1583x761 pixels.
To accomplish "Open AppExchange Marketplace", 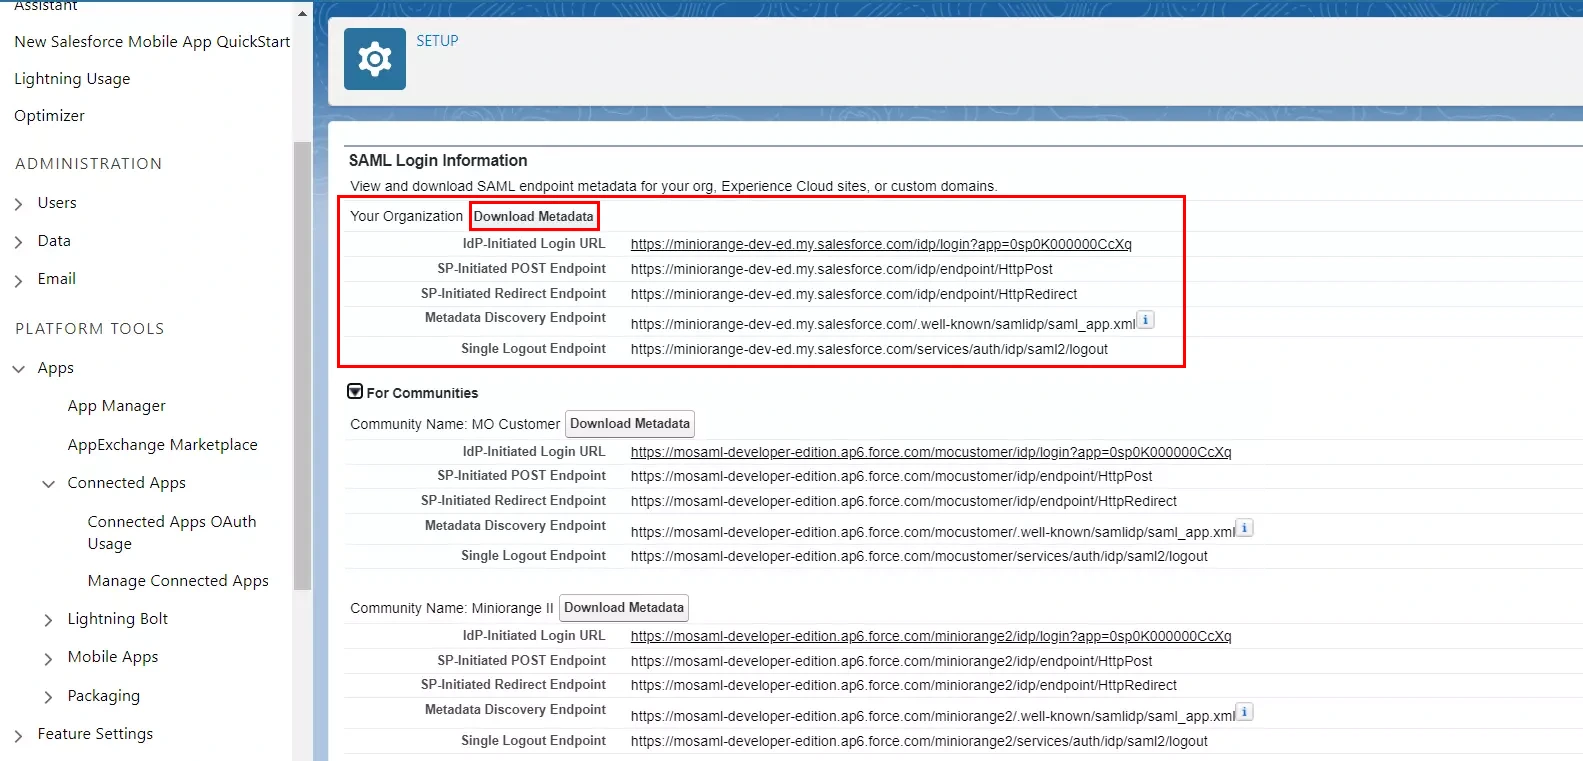I will (x=163, y=445).
